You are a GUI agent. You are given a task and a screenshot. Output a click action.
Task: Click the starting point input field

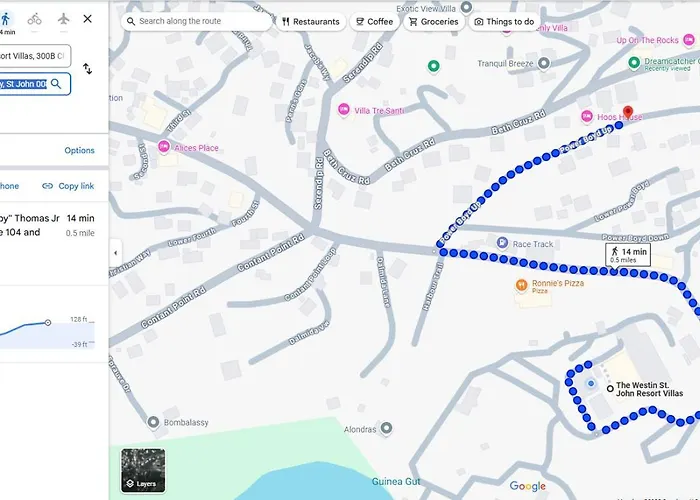tap(35, 56)
